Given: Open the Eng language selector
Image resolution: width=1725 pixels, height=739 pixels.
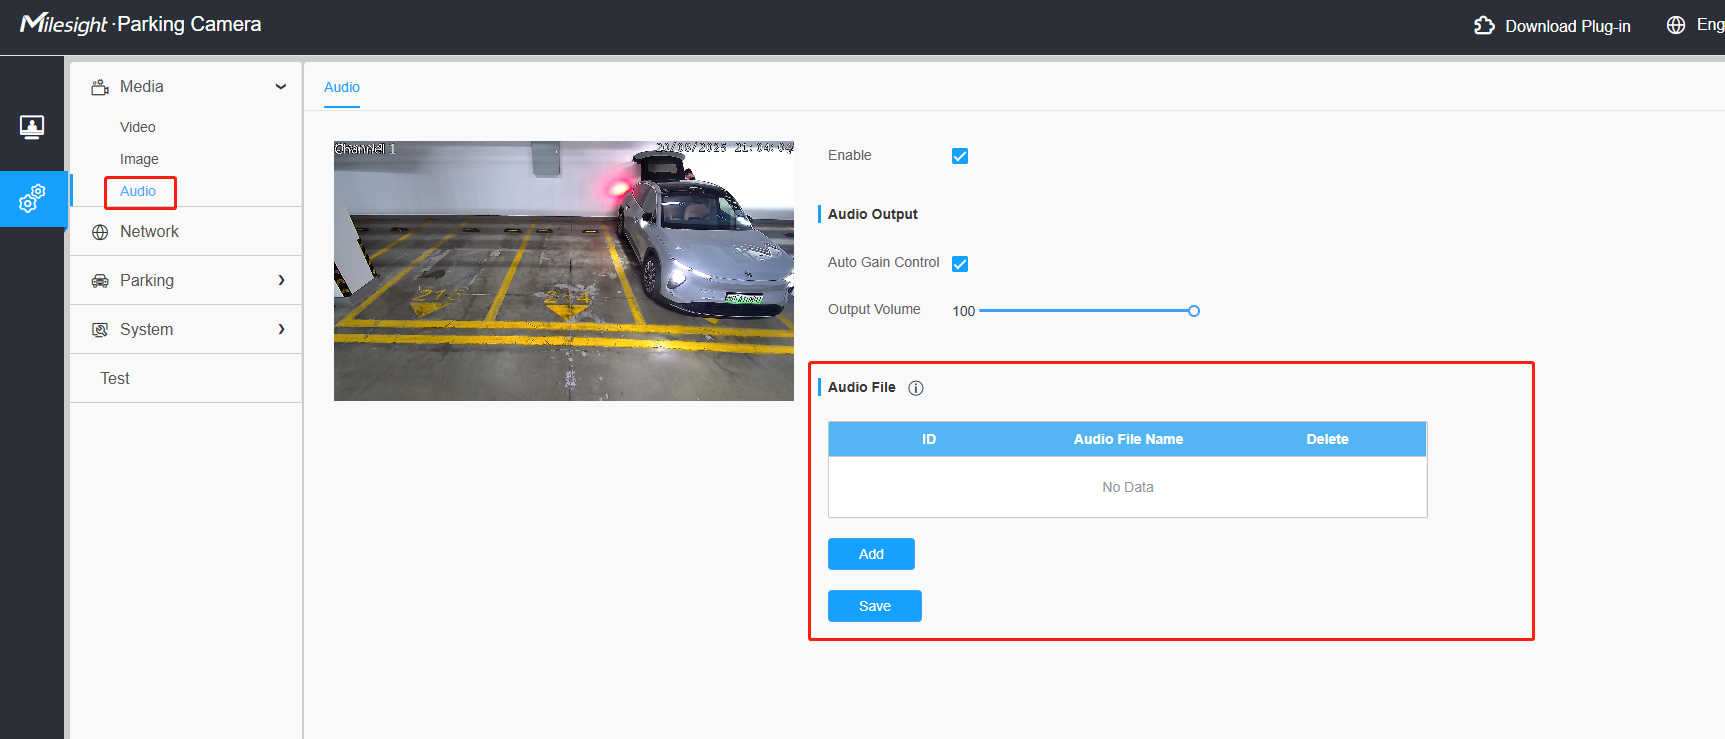Looking at the screenshot, I should pyautogui.click(x=1710, y=25).
